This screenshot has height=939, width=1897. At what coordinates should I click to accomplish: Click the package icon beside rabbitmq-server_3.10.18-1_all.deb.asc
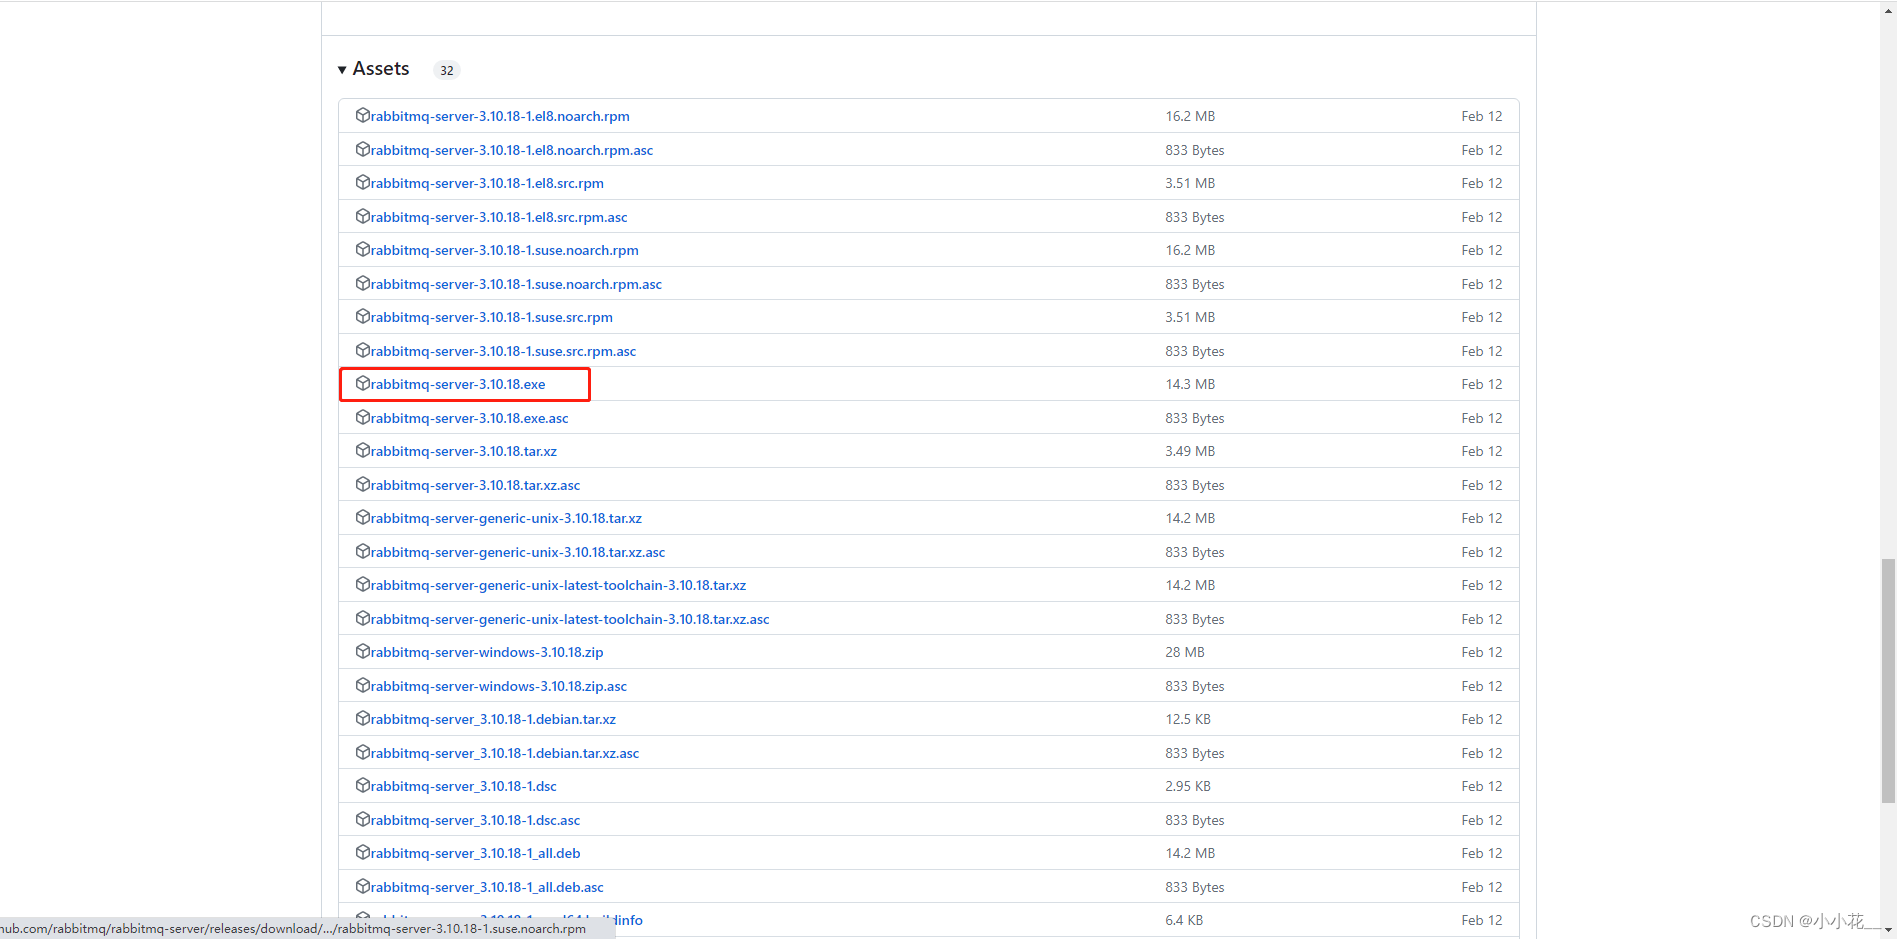363,887
